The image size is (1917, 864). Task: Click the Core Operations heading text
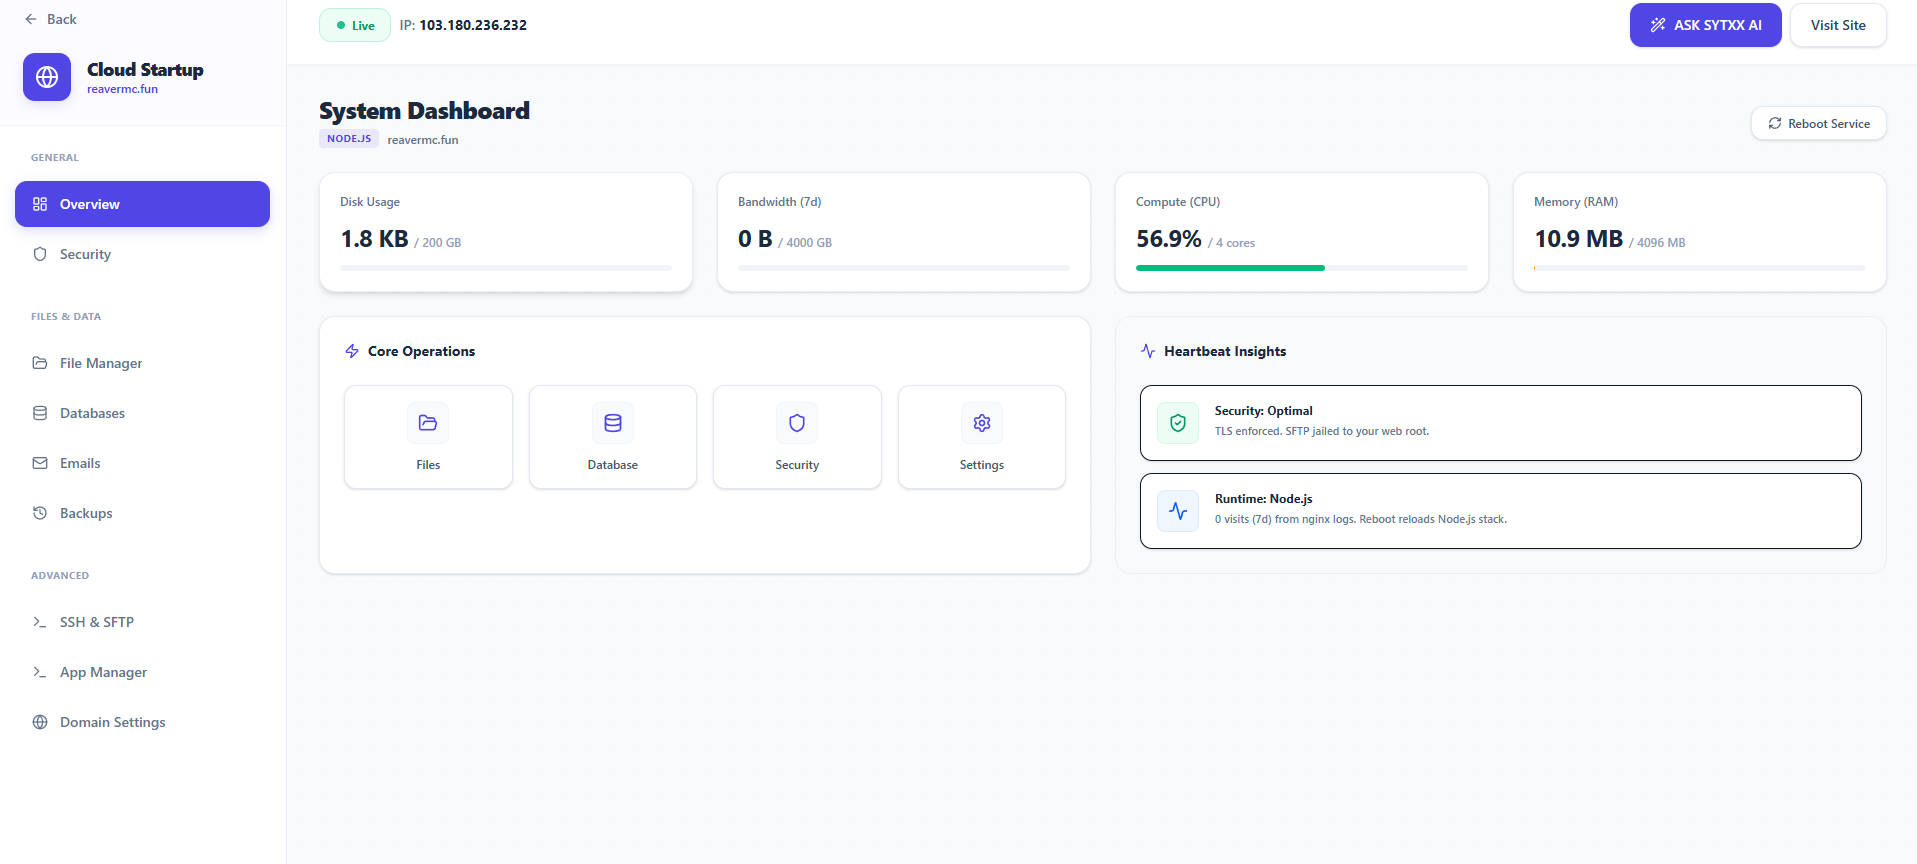click(421, 351)
